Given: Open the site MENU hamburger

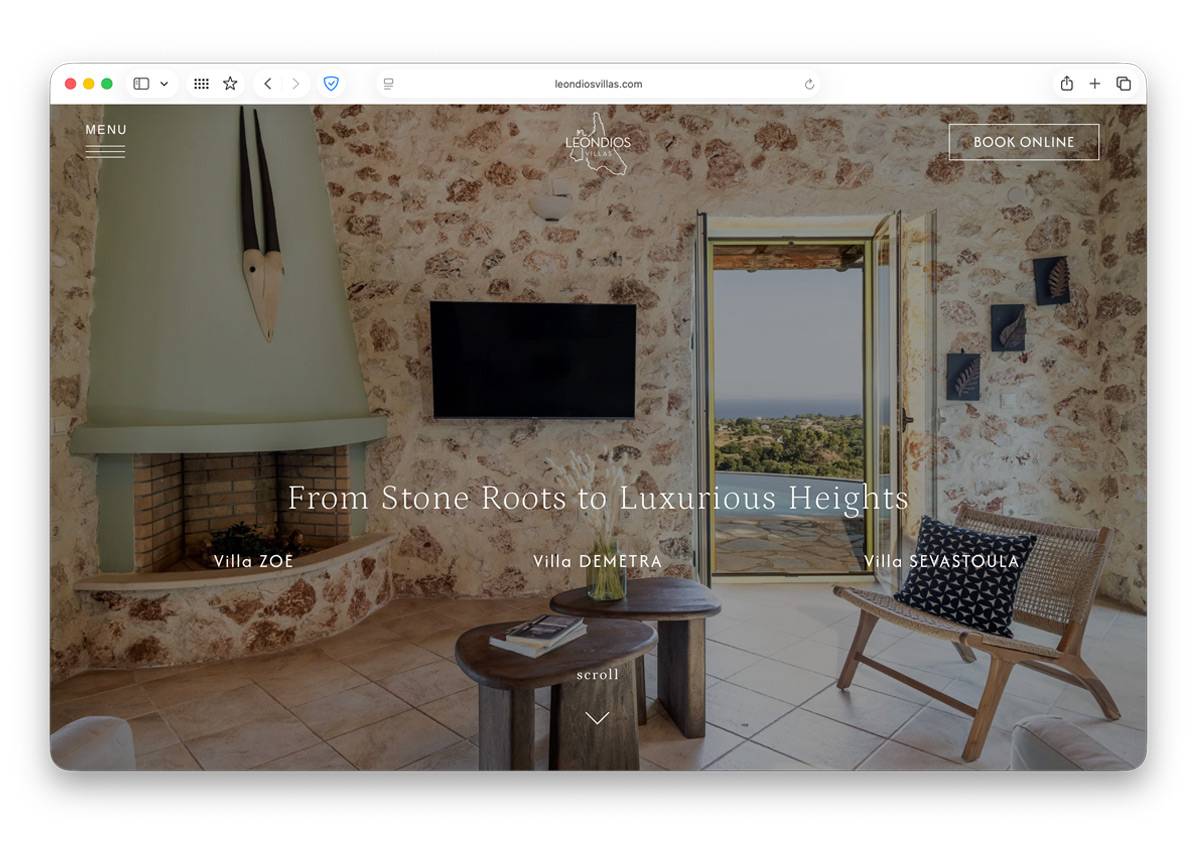Looking at the screenshot, I should [105, 140].
